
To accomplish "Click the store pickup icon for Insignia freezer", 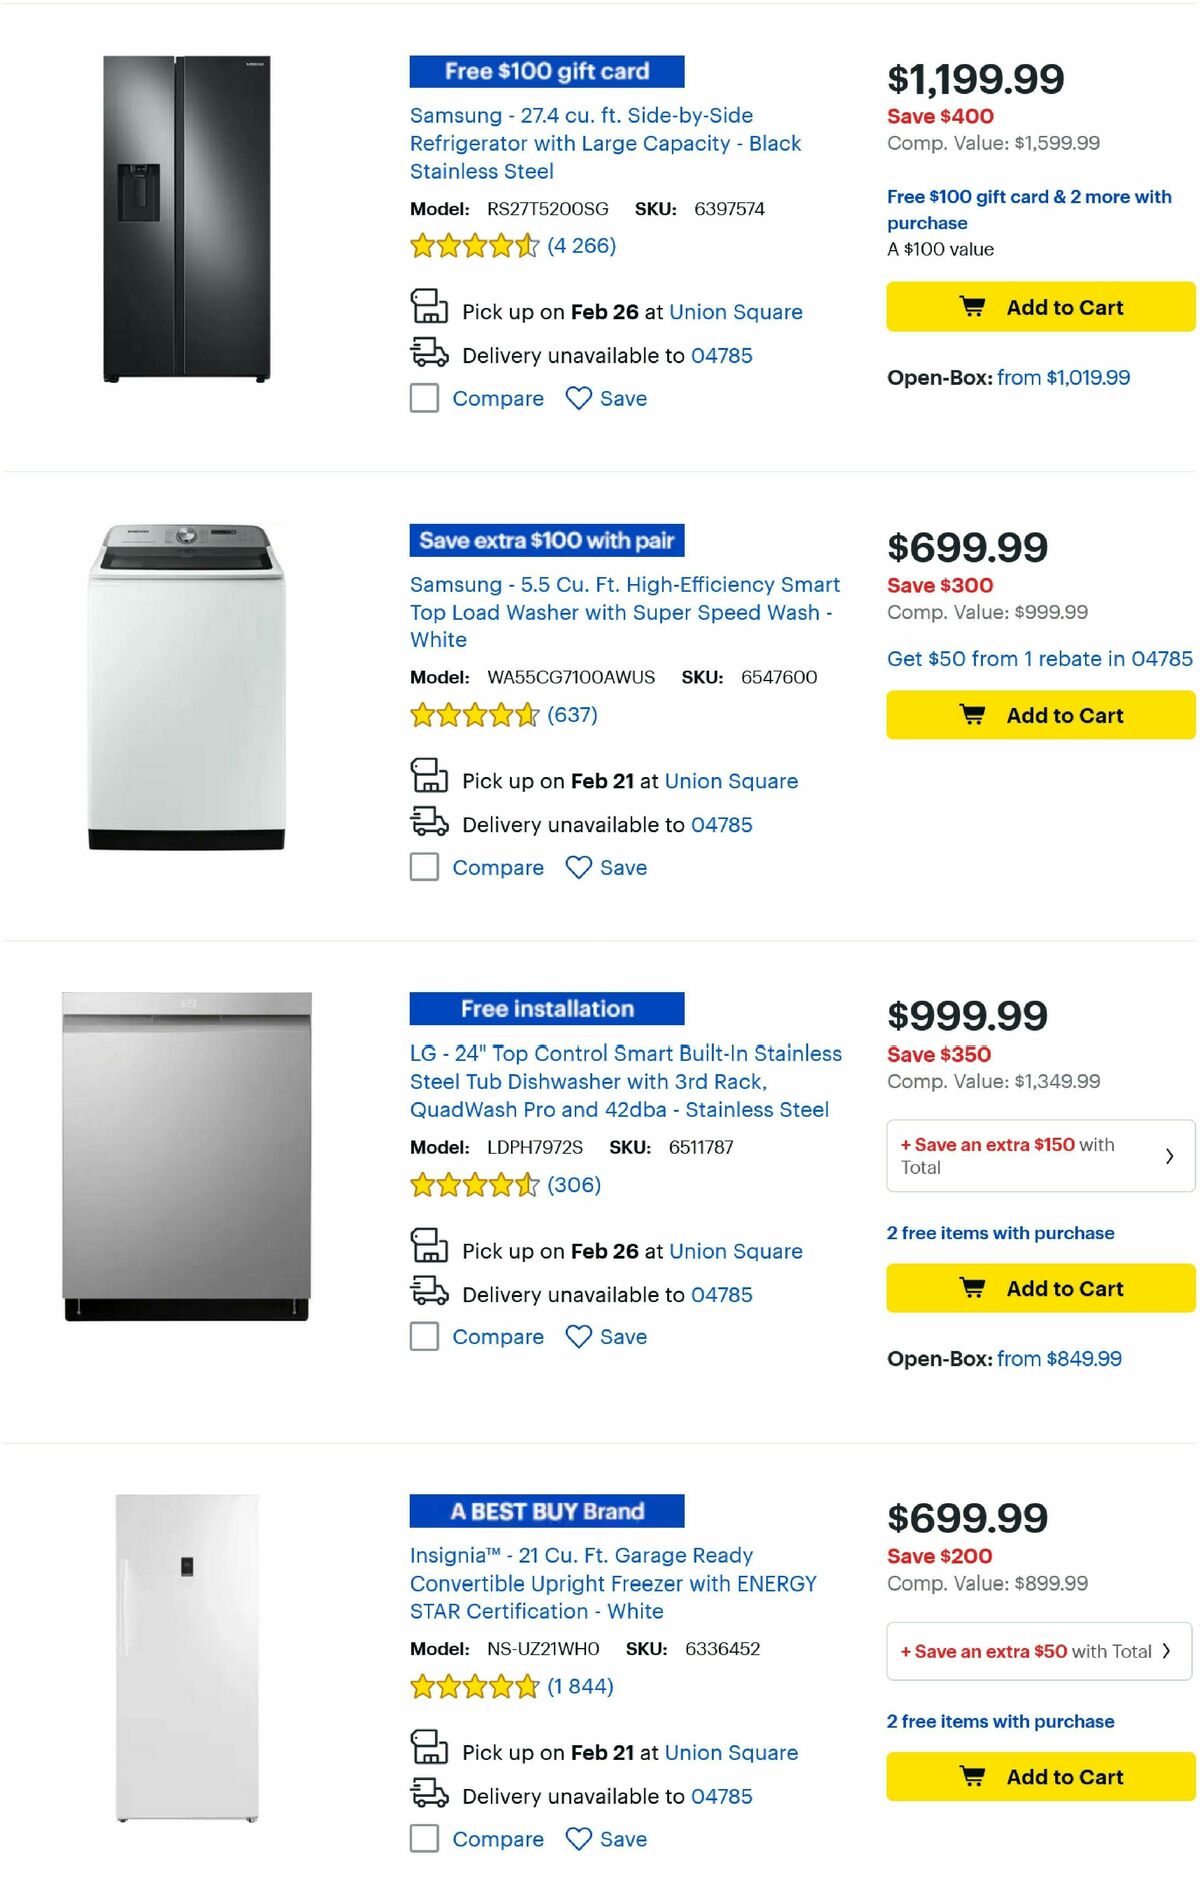I will (429, 1752).
